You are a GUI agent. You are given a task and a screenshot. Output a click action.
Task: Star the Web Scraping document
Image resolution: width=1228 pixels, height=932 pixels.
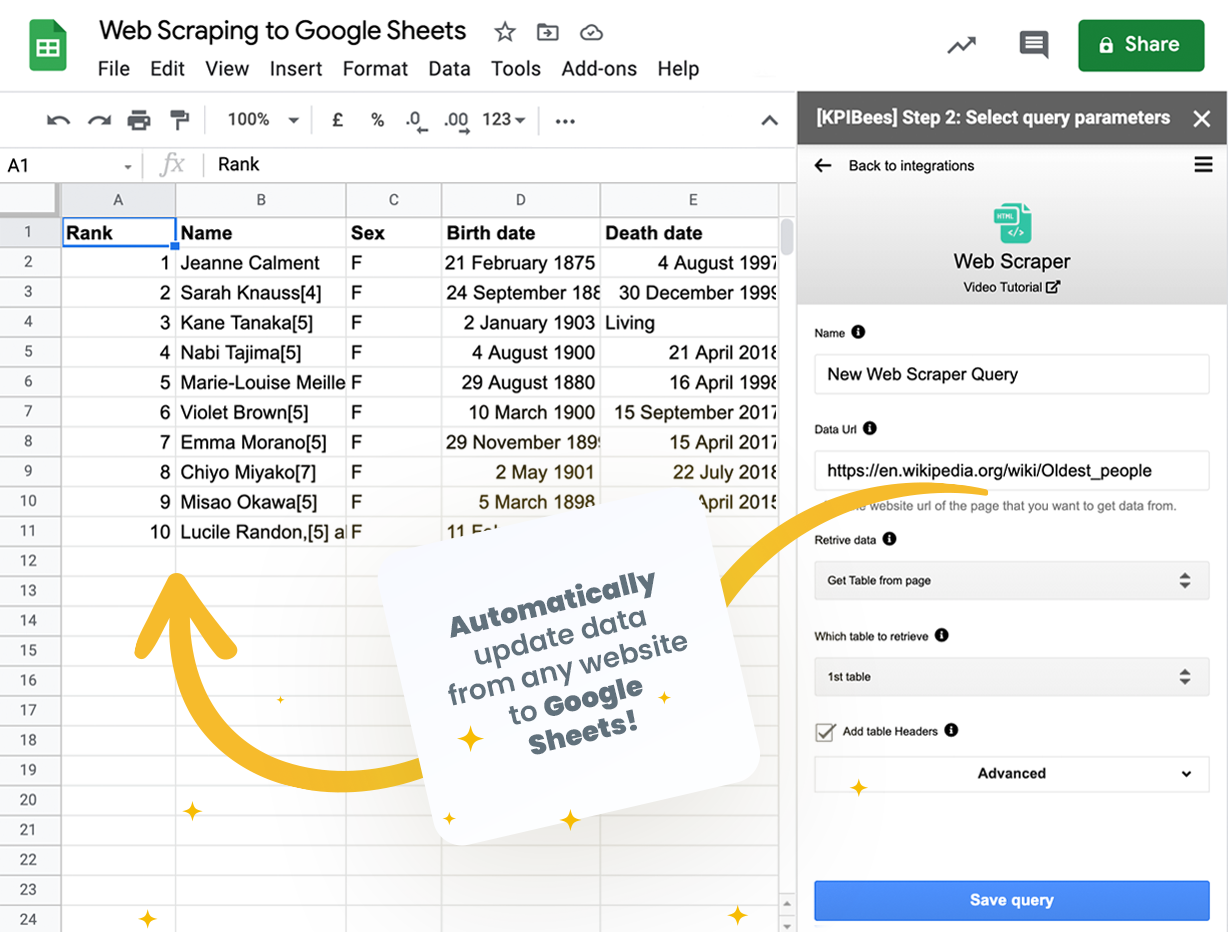point(505,32)
